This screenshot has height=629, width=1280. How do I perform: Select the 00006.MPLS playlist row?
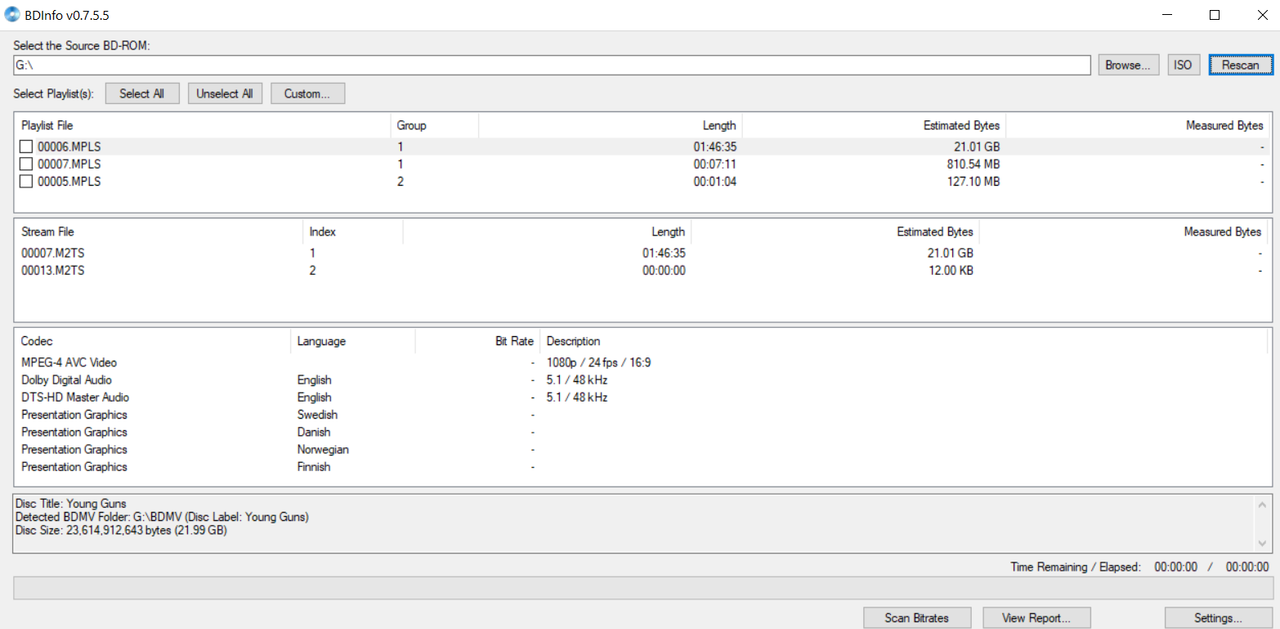(x=642, y=147)
